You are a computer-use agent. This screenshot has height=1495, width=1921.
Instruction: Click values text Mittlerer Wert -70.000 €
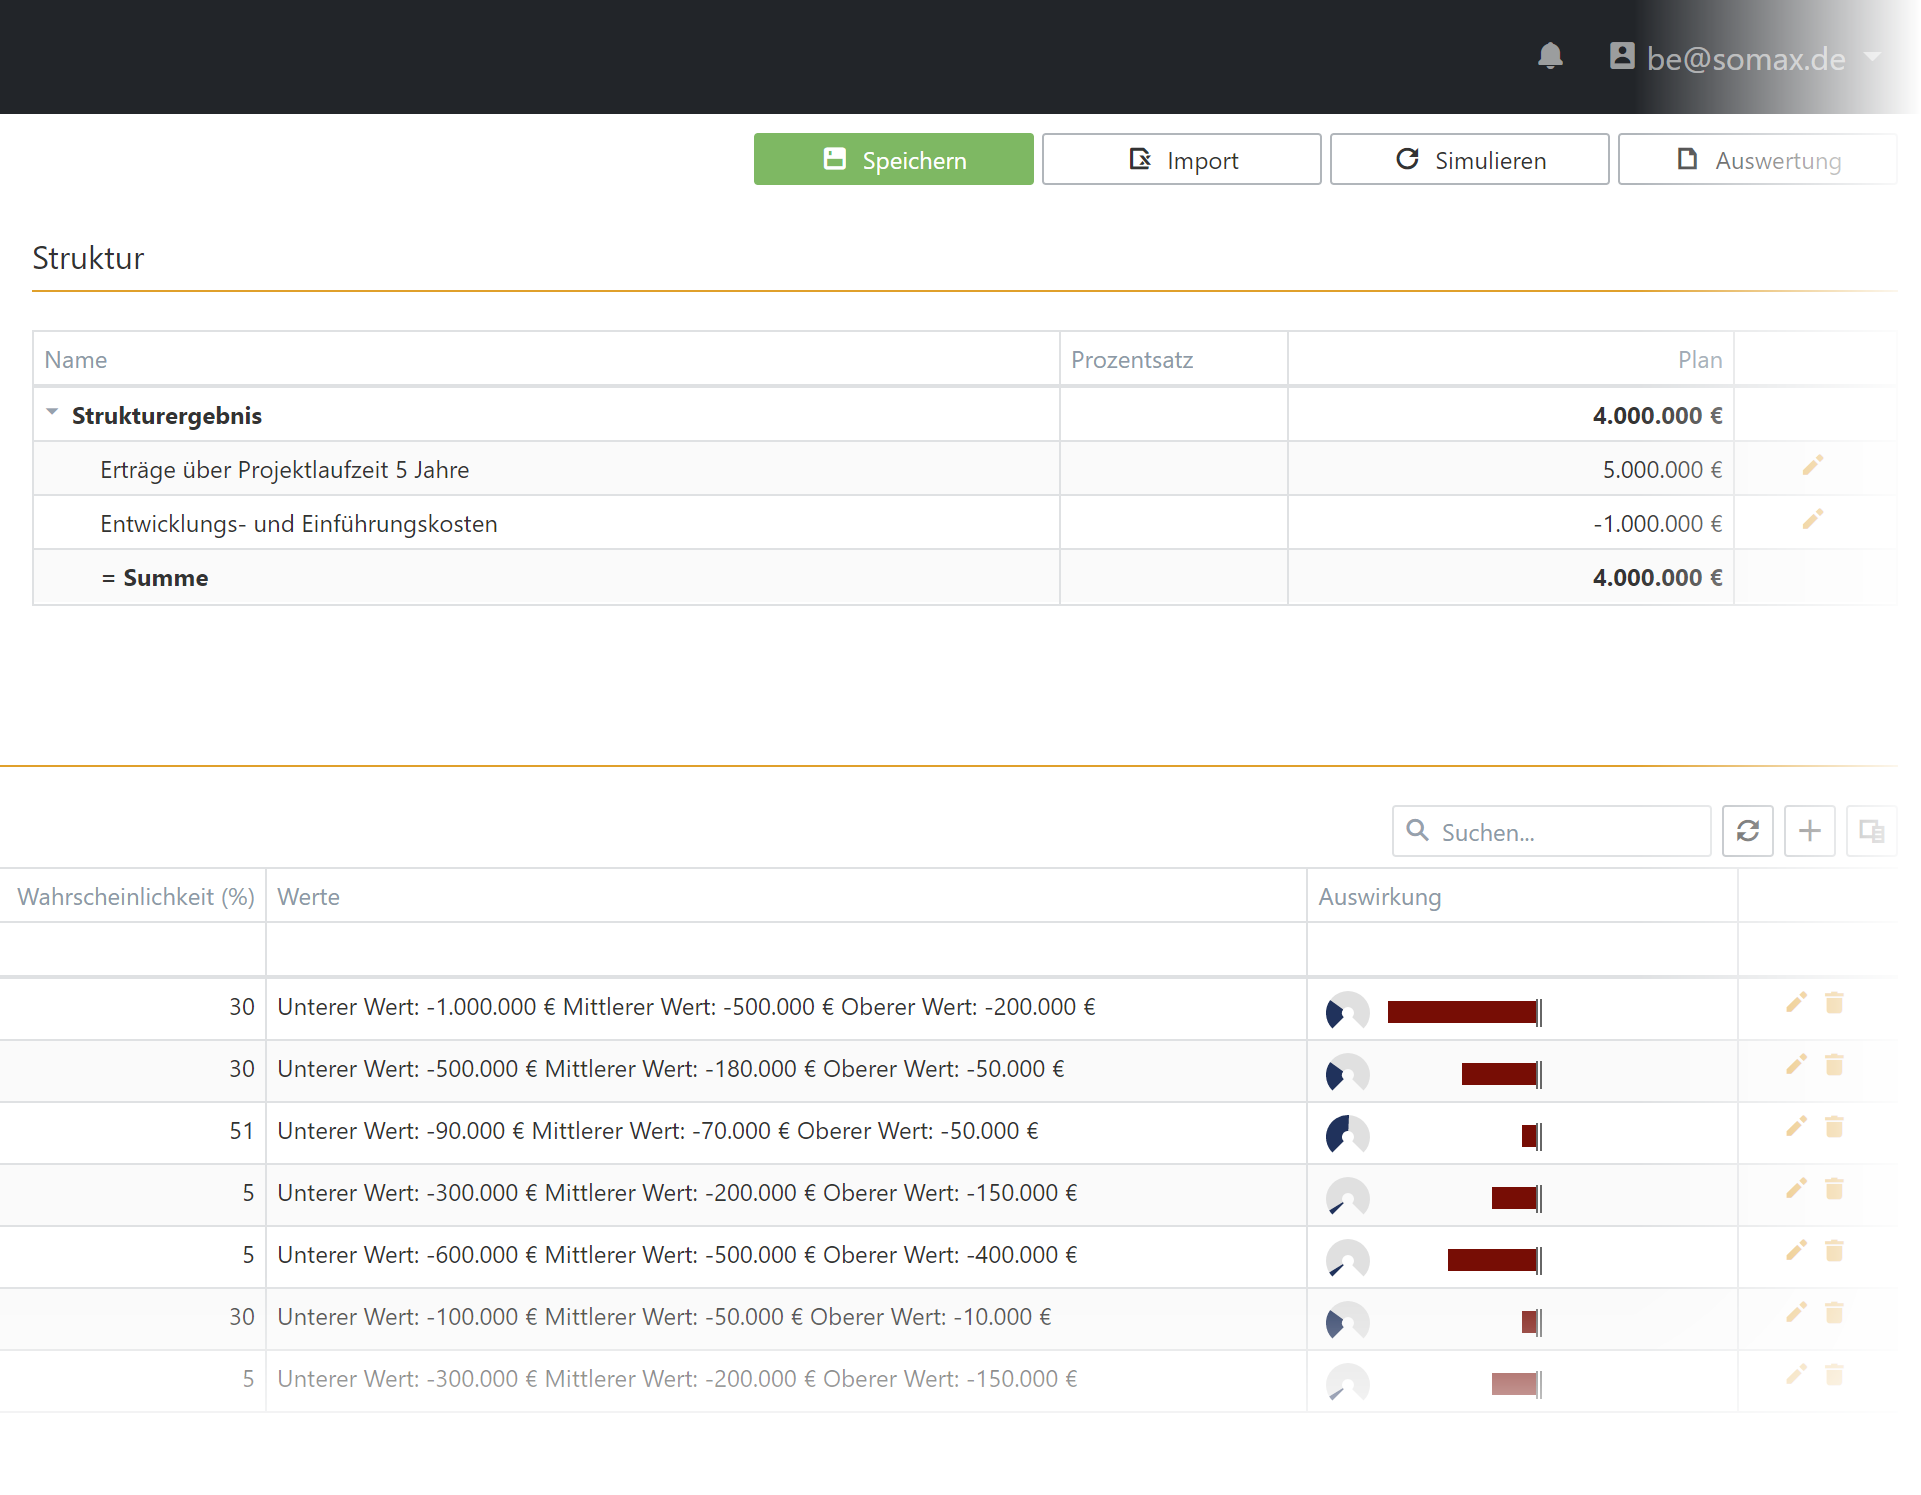[661, 1131]
